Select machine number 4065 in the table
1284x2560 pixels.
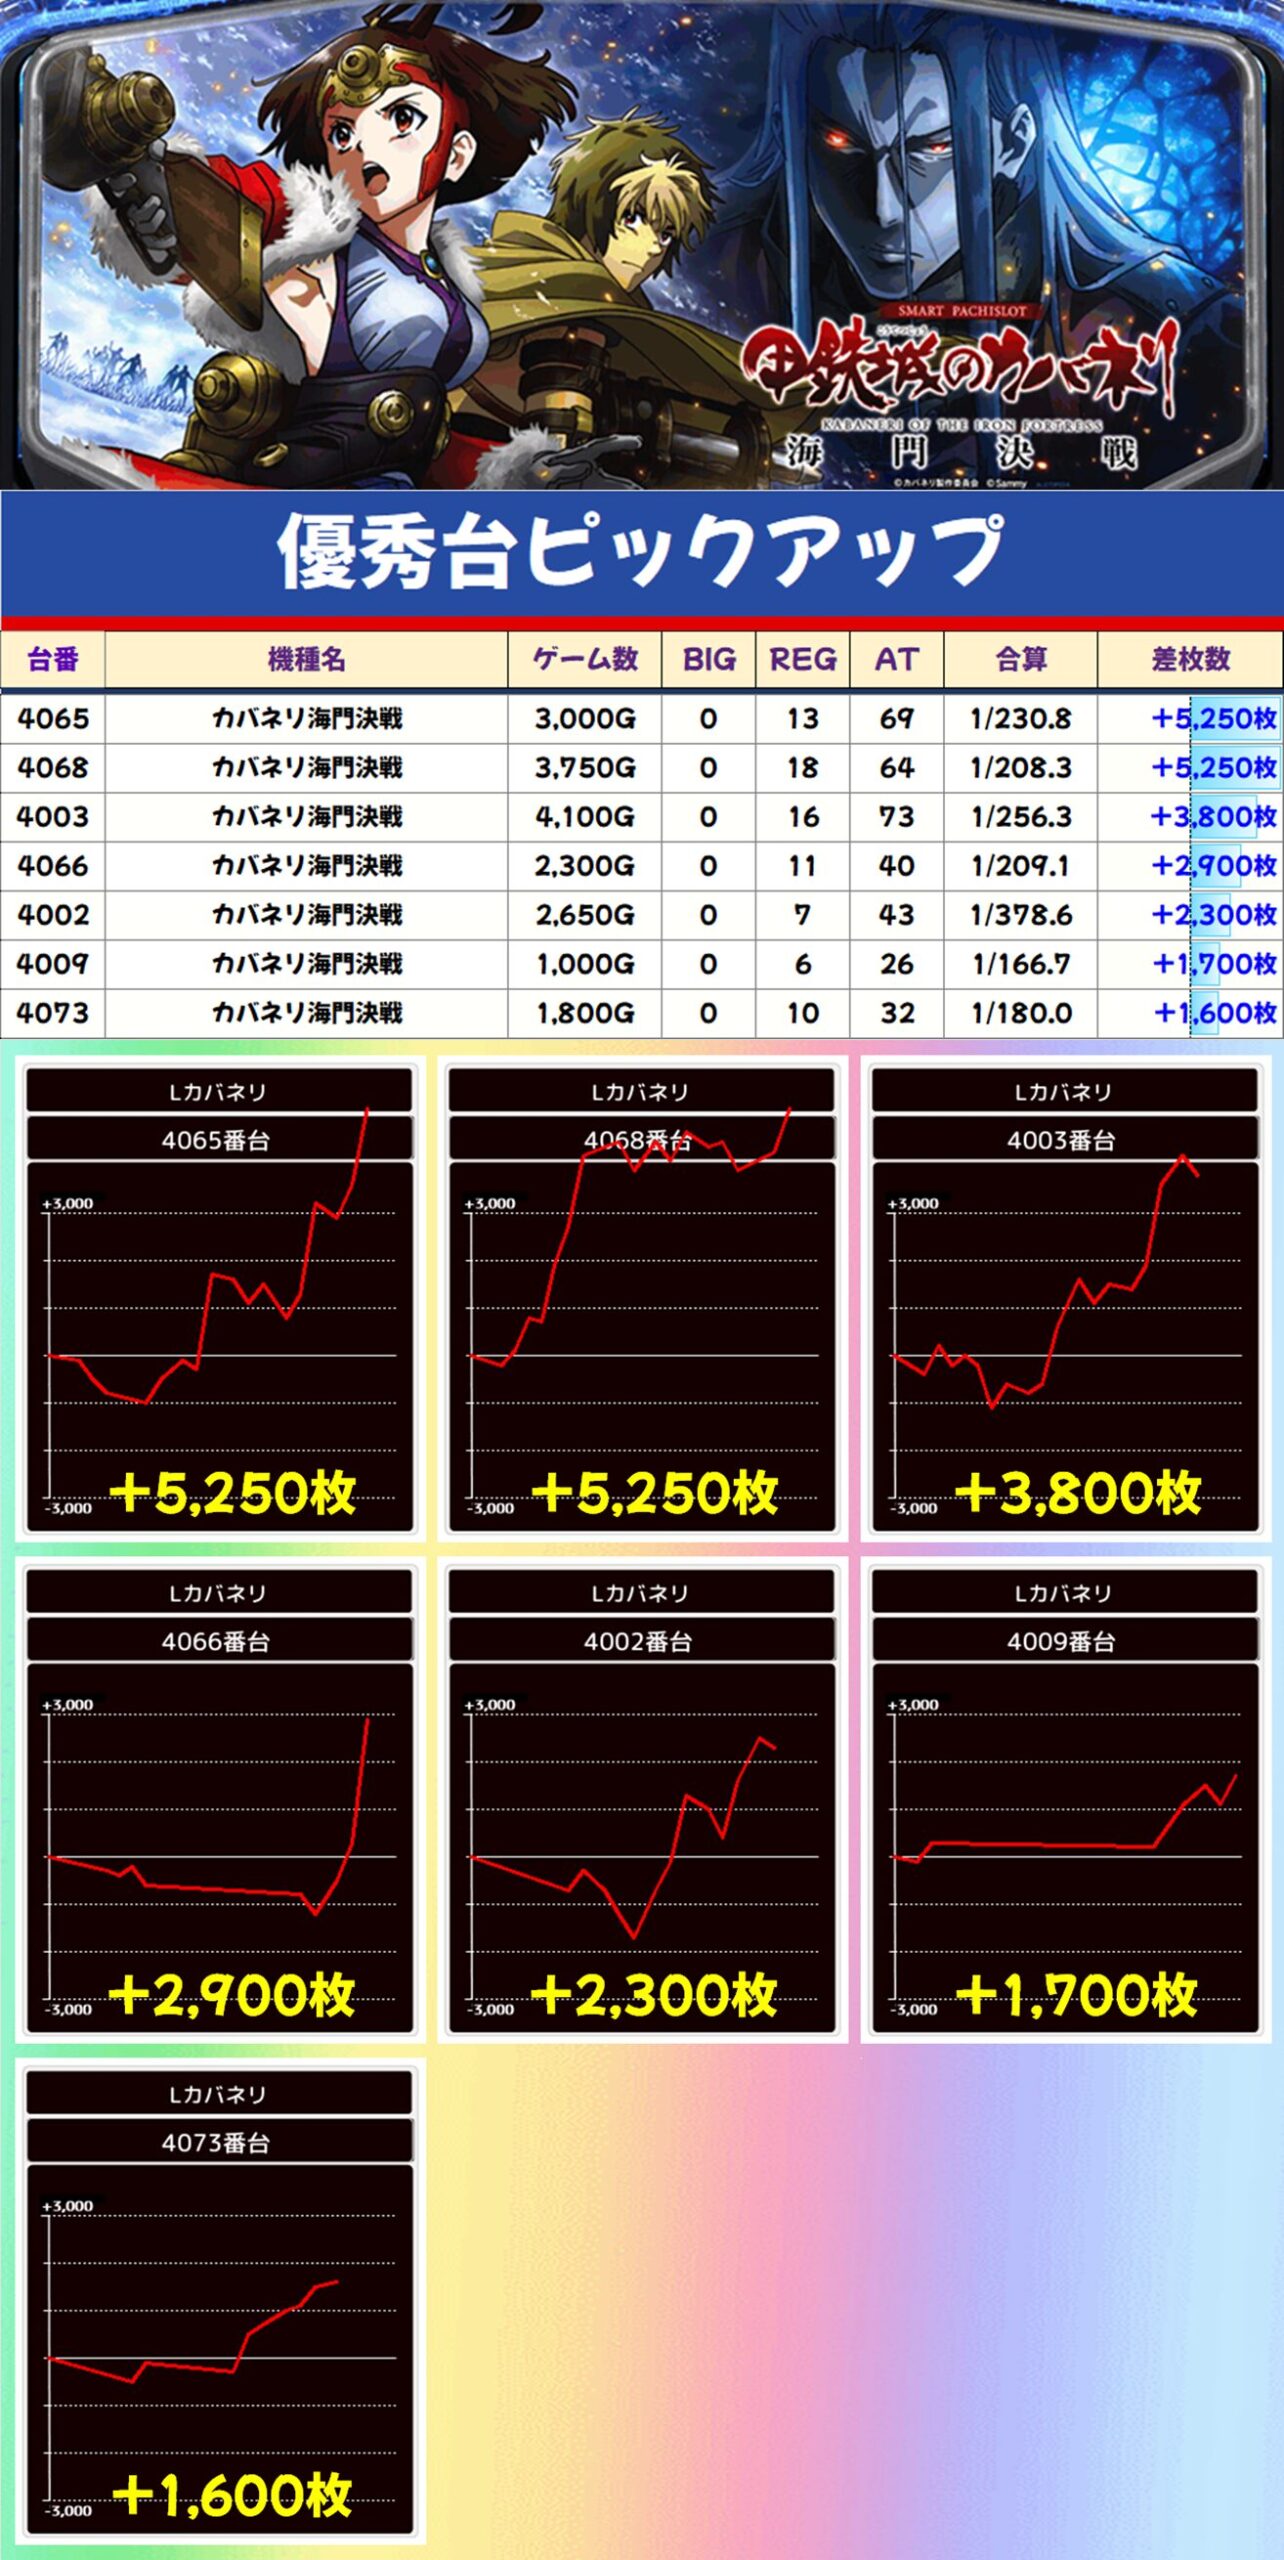point(53,719)
